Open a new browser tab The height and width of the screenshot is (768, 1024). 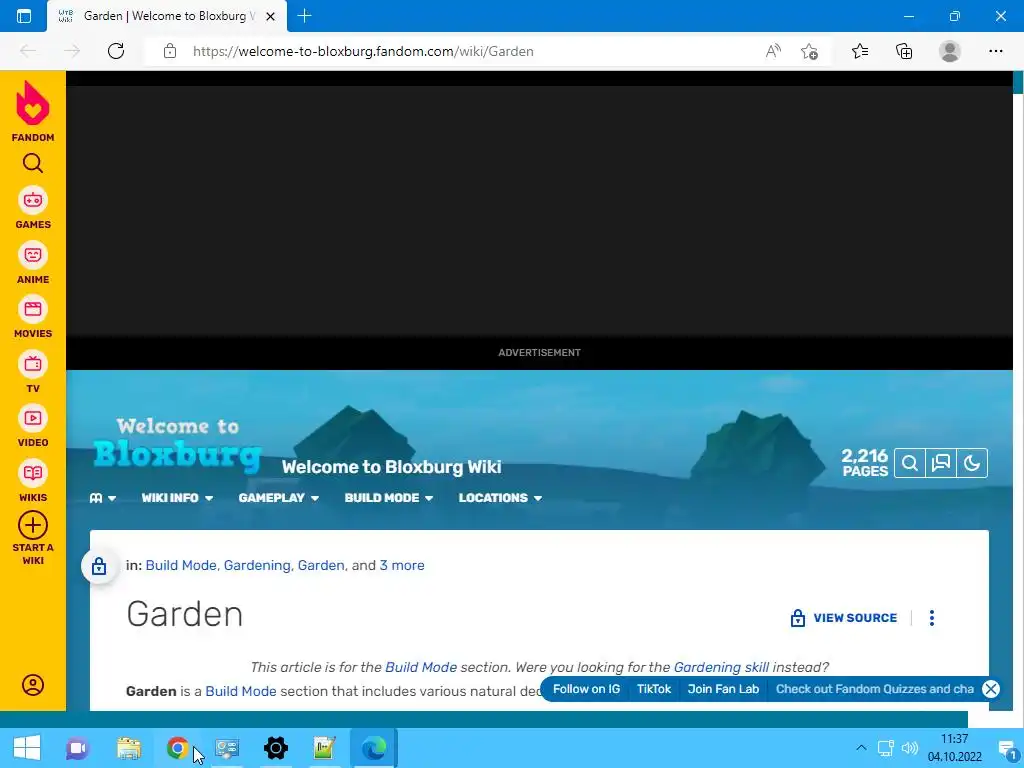pos(304,16)
